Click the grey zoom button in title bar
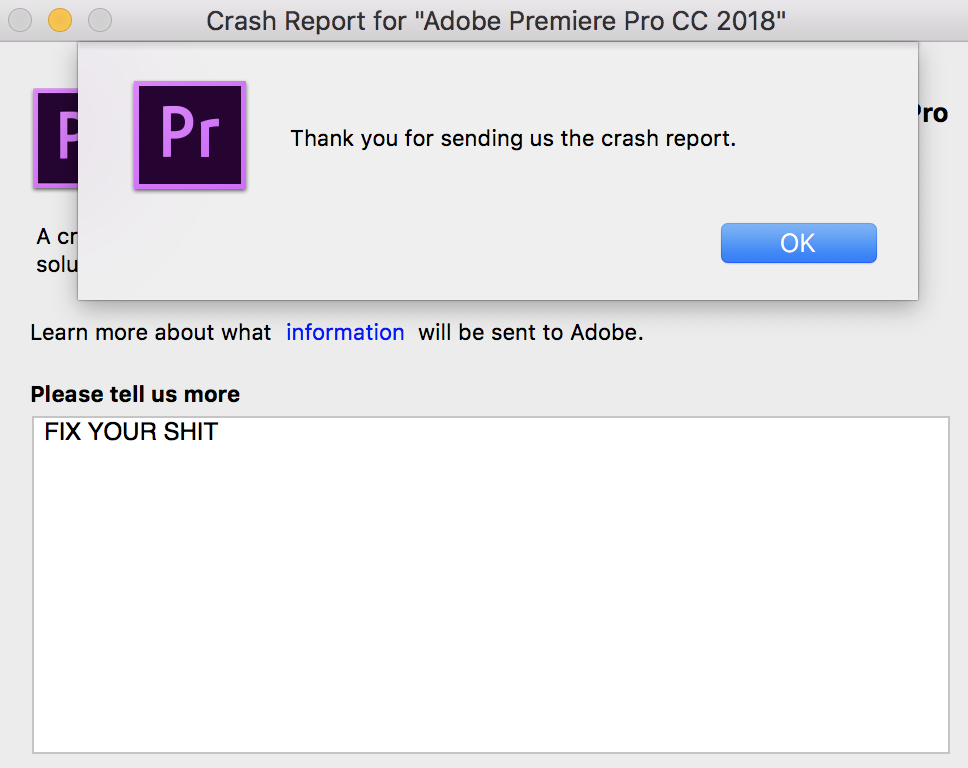Image resolution: width=968 pixels, height=768 pixels. pyautogui.click(x=100, y=19)
